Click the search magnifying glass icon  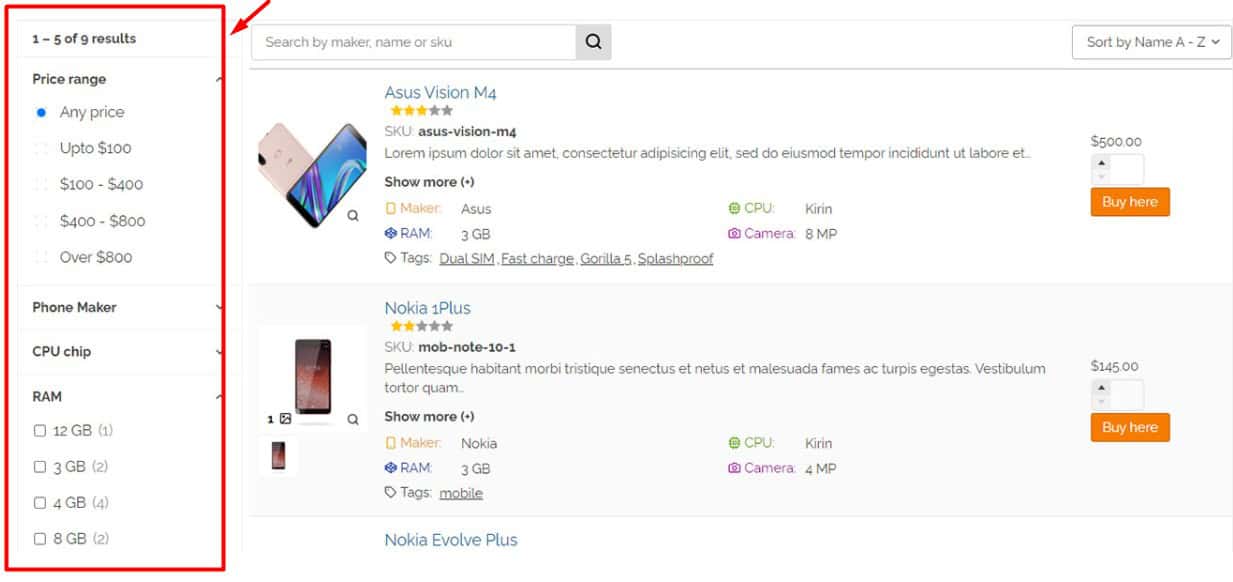(x=592, y=42)
